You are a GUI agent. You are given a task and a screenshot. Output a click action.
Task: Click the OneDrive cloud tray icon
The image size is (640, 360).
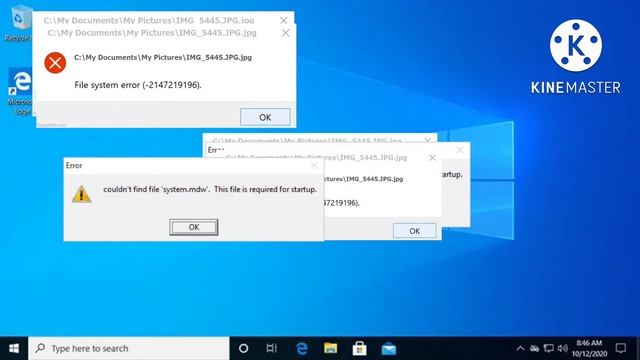click(534, 348)
